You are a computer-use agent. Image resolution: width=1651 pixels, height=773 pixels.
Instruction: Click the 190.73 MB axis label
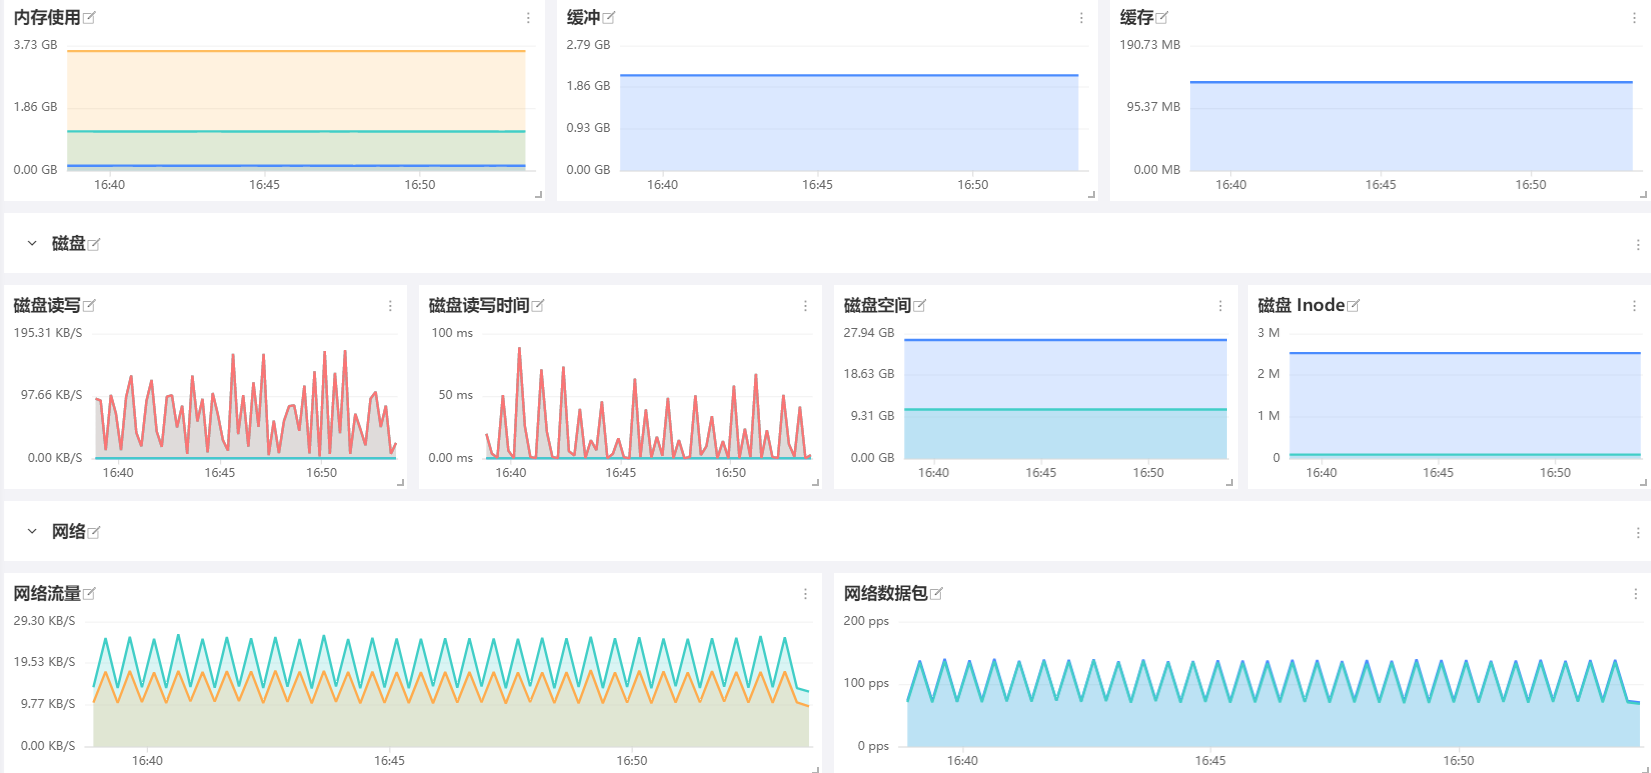click(x=1150, y=45)
